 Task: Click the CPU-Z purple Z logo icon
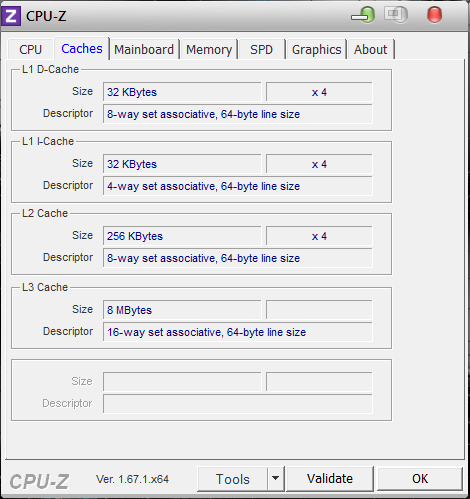point(11,16)
